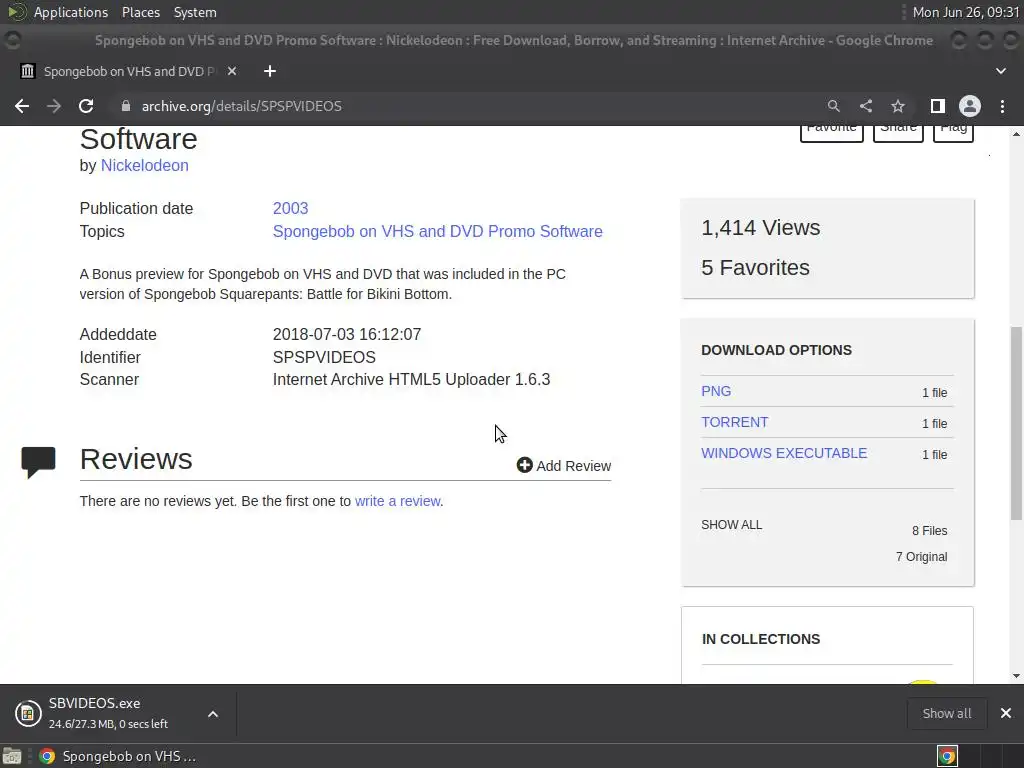Download the TORRENT option

(735, 422)
